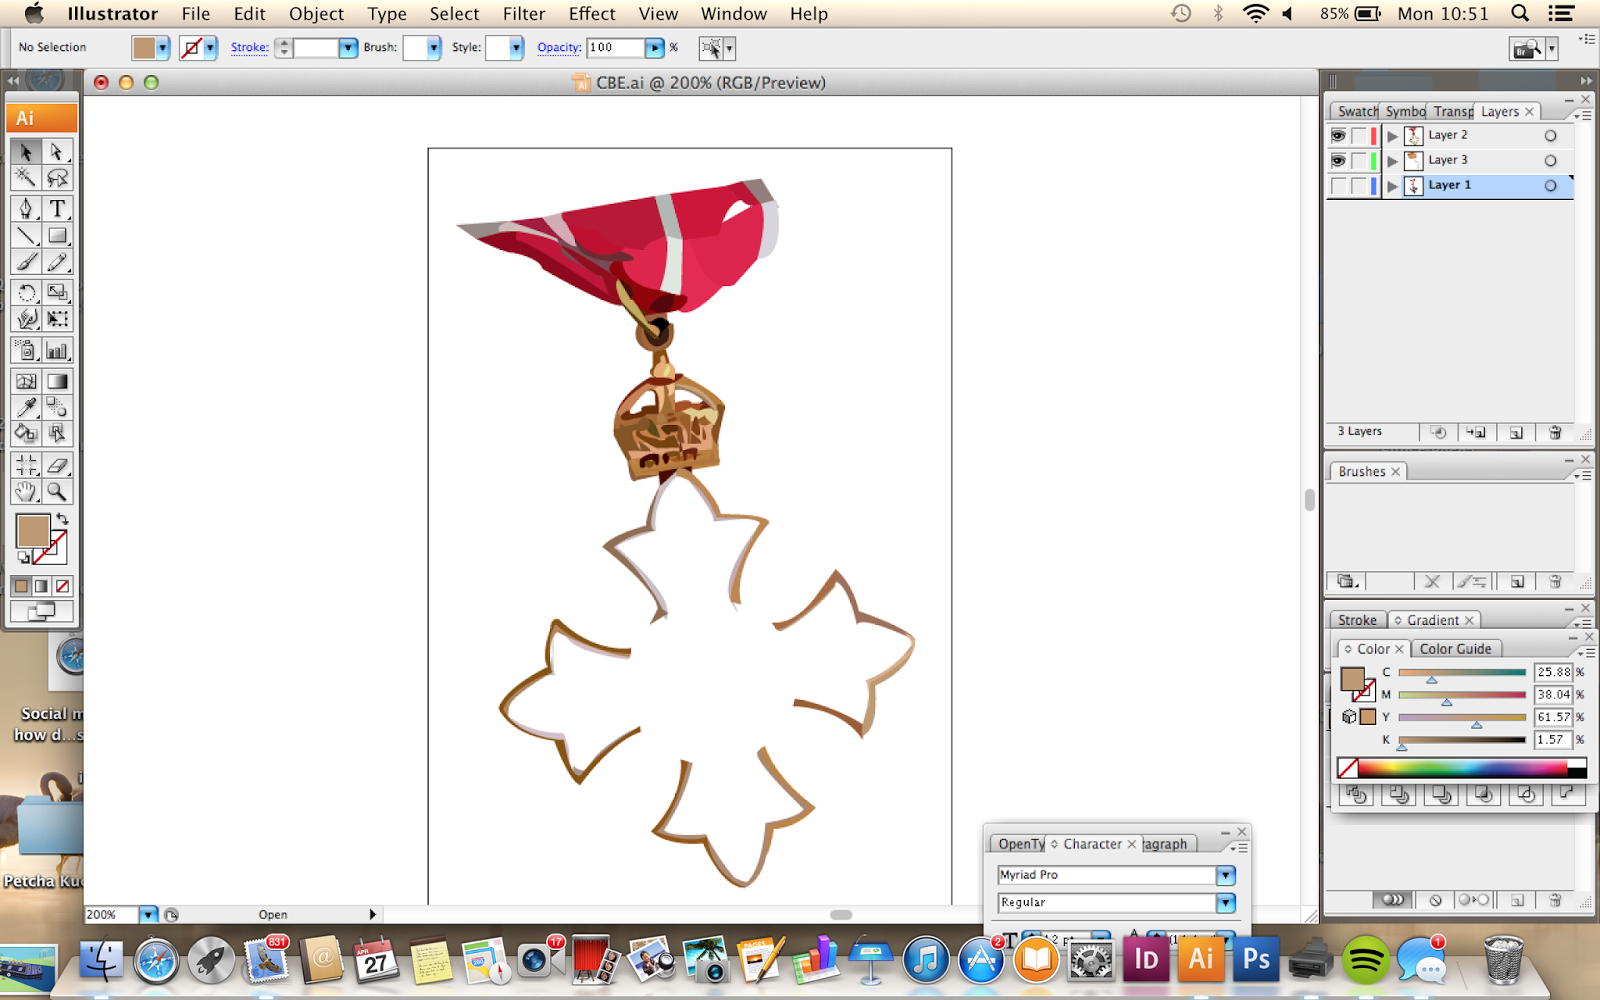
Task: Click target circle of Layer 3
Action: click(1550, 160)
